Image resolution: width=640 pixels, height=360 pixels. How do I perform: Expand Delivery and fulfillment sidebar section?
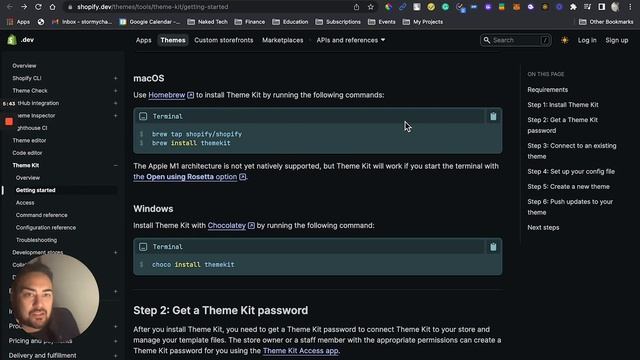pyautogui.click(x=116, y=356)
